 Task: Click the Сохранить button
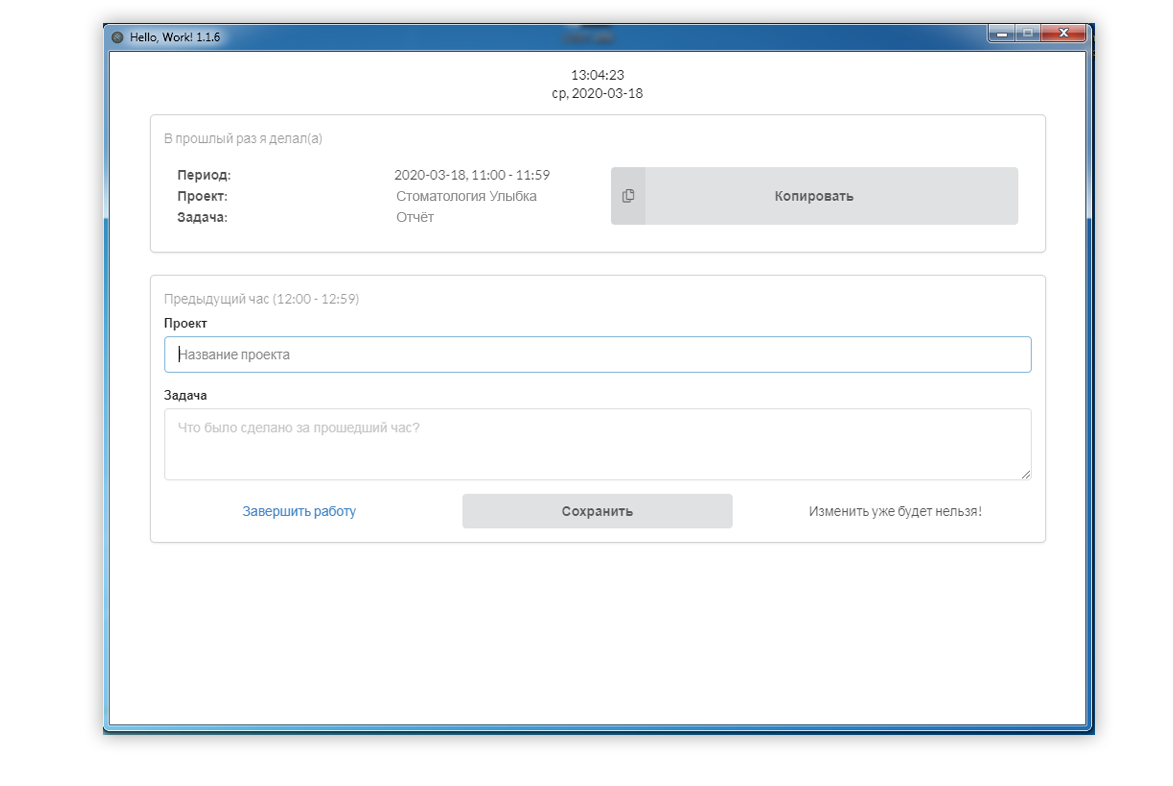597,512
